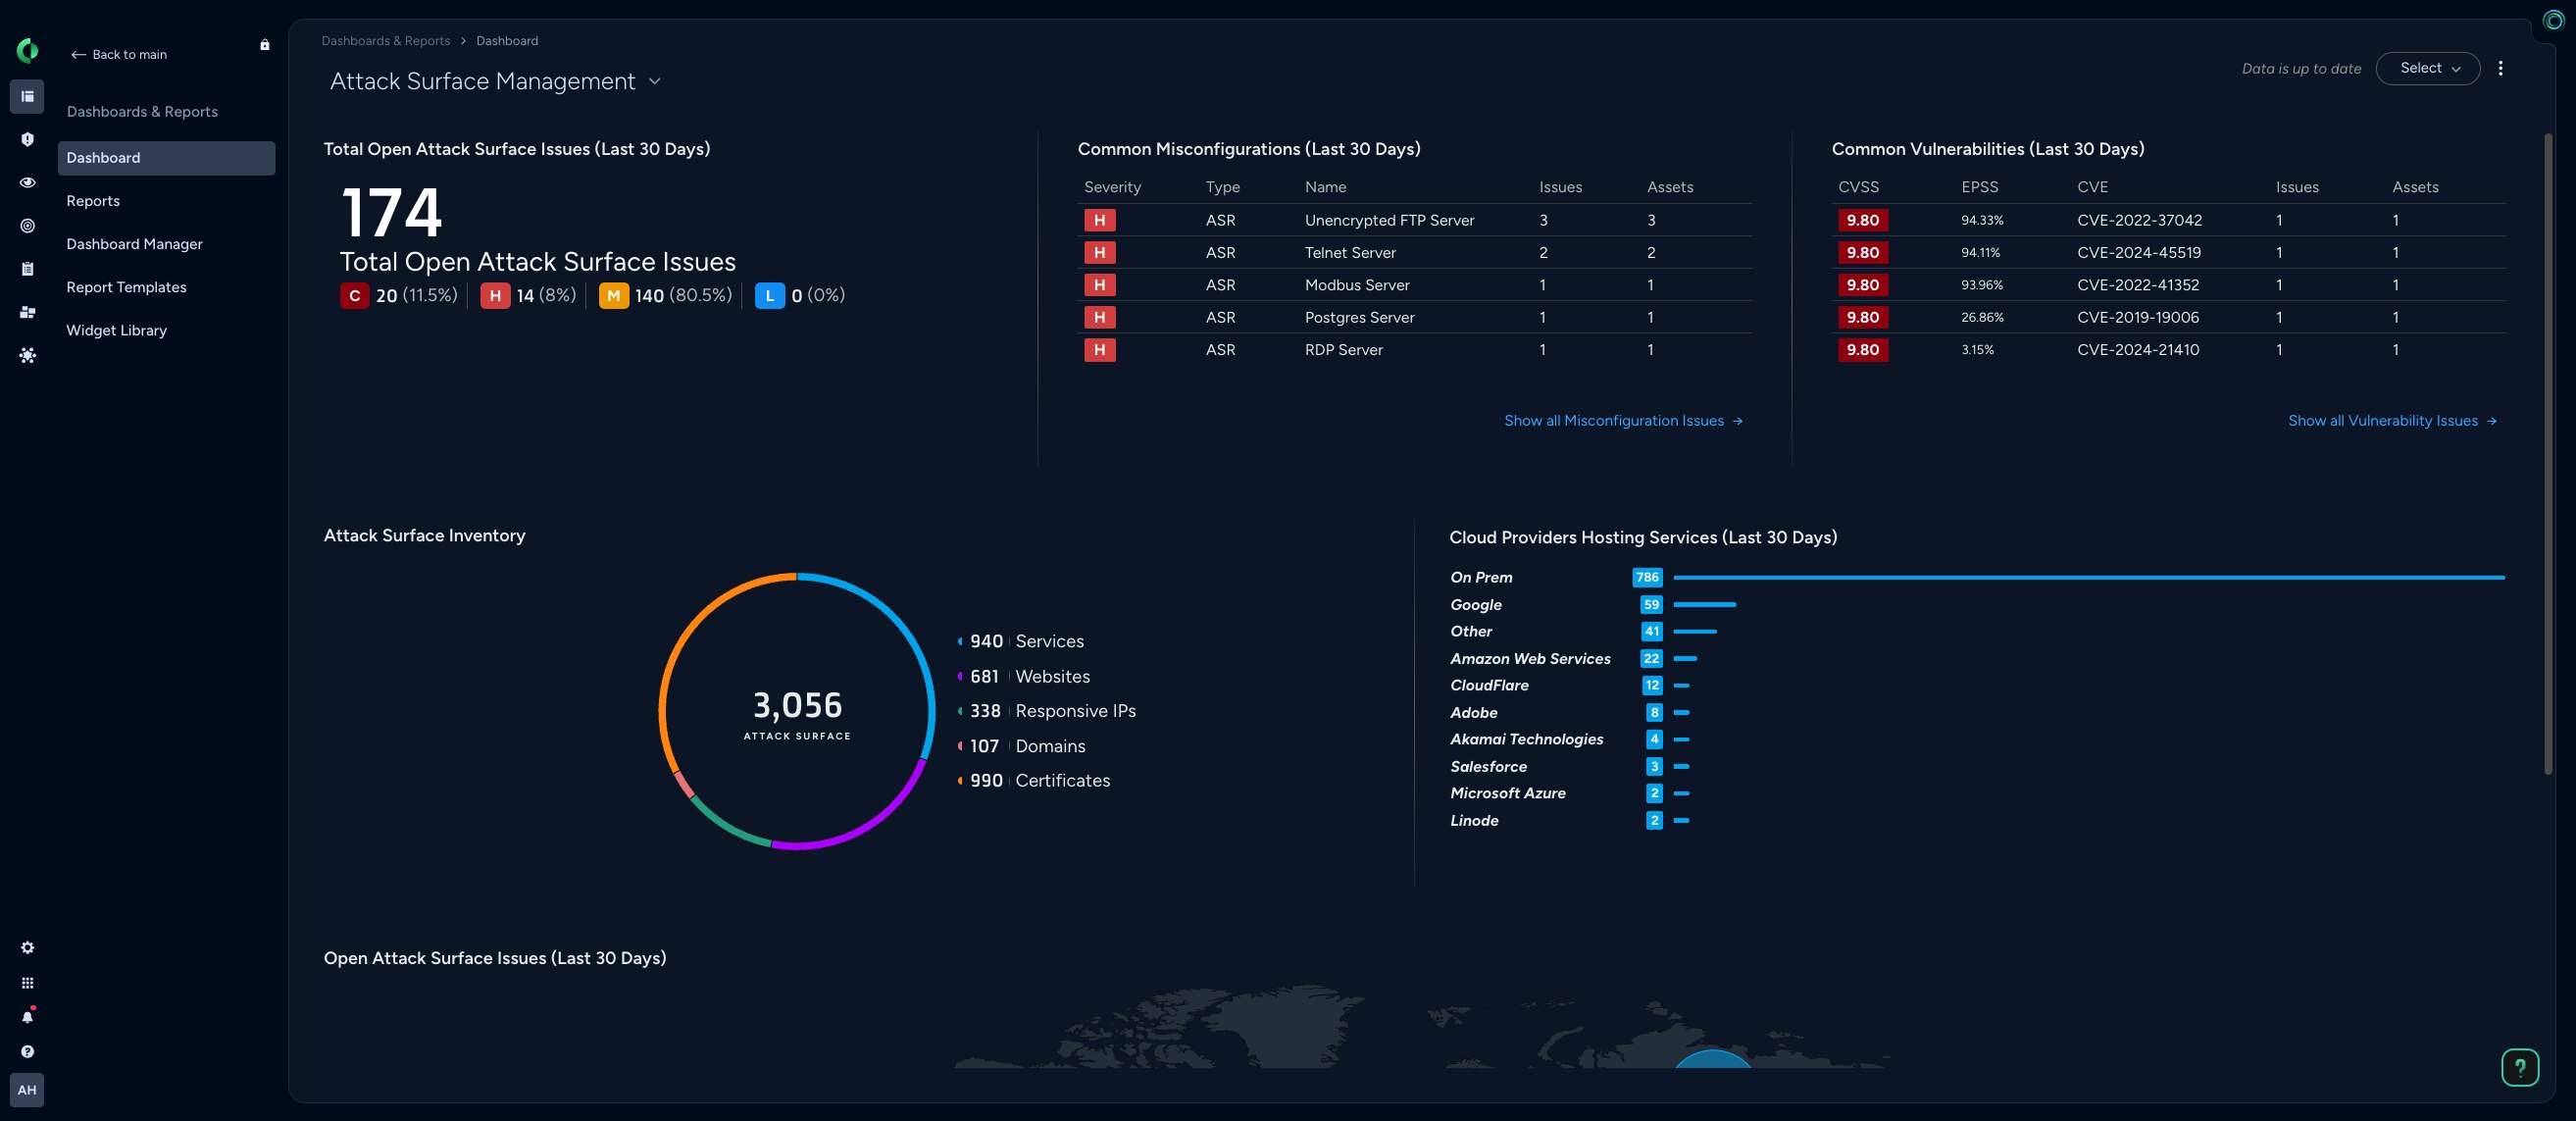Open the three-dot options menu
The width and height of the screenshot is (2576, 1121).
[2500, 68]
